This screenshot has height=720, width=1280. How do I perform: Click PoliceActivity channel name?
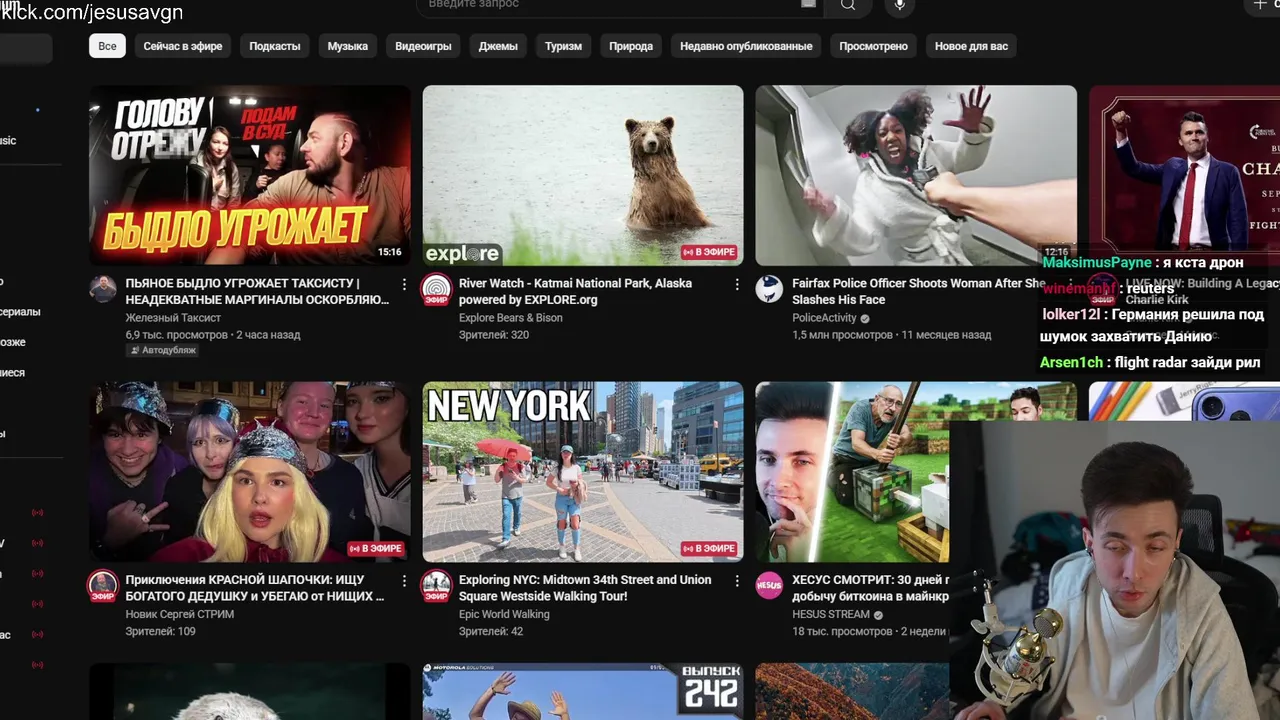(825, 318)
